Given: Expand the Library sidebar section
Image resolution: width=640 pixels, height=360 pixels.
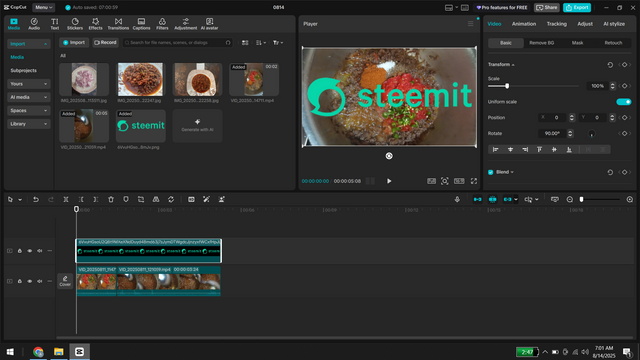Looking at the screenshot, I should (x=29, y=124).
